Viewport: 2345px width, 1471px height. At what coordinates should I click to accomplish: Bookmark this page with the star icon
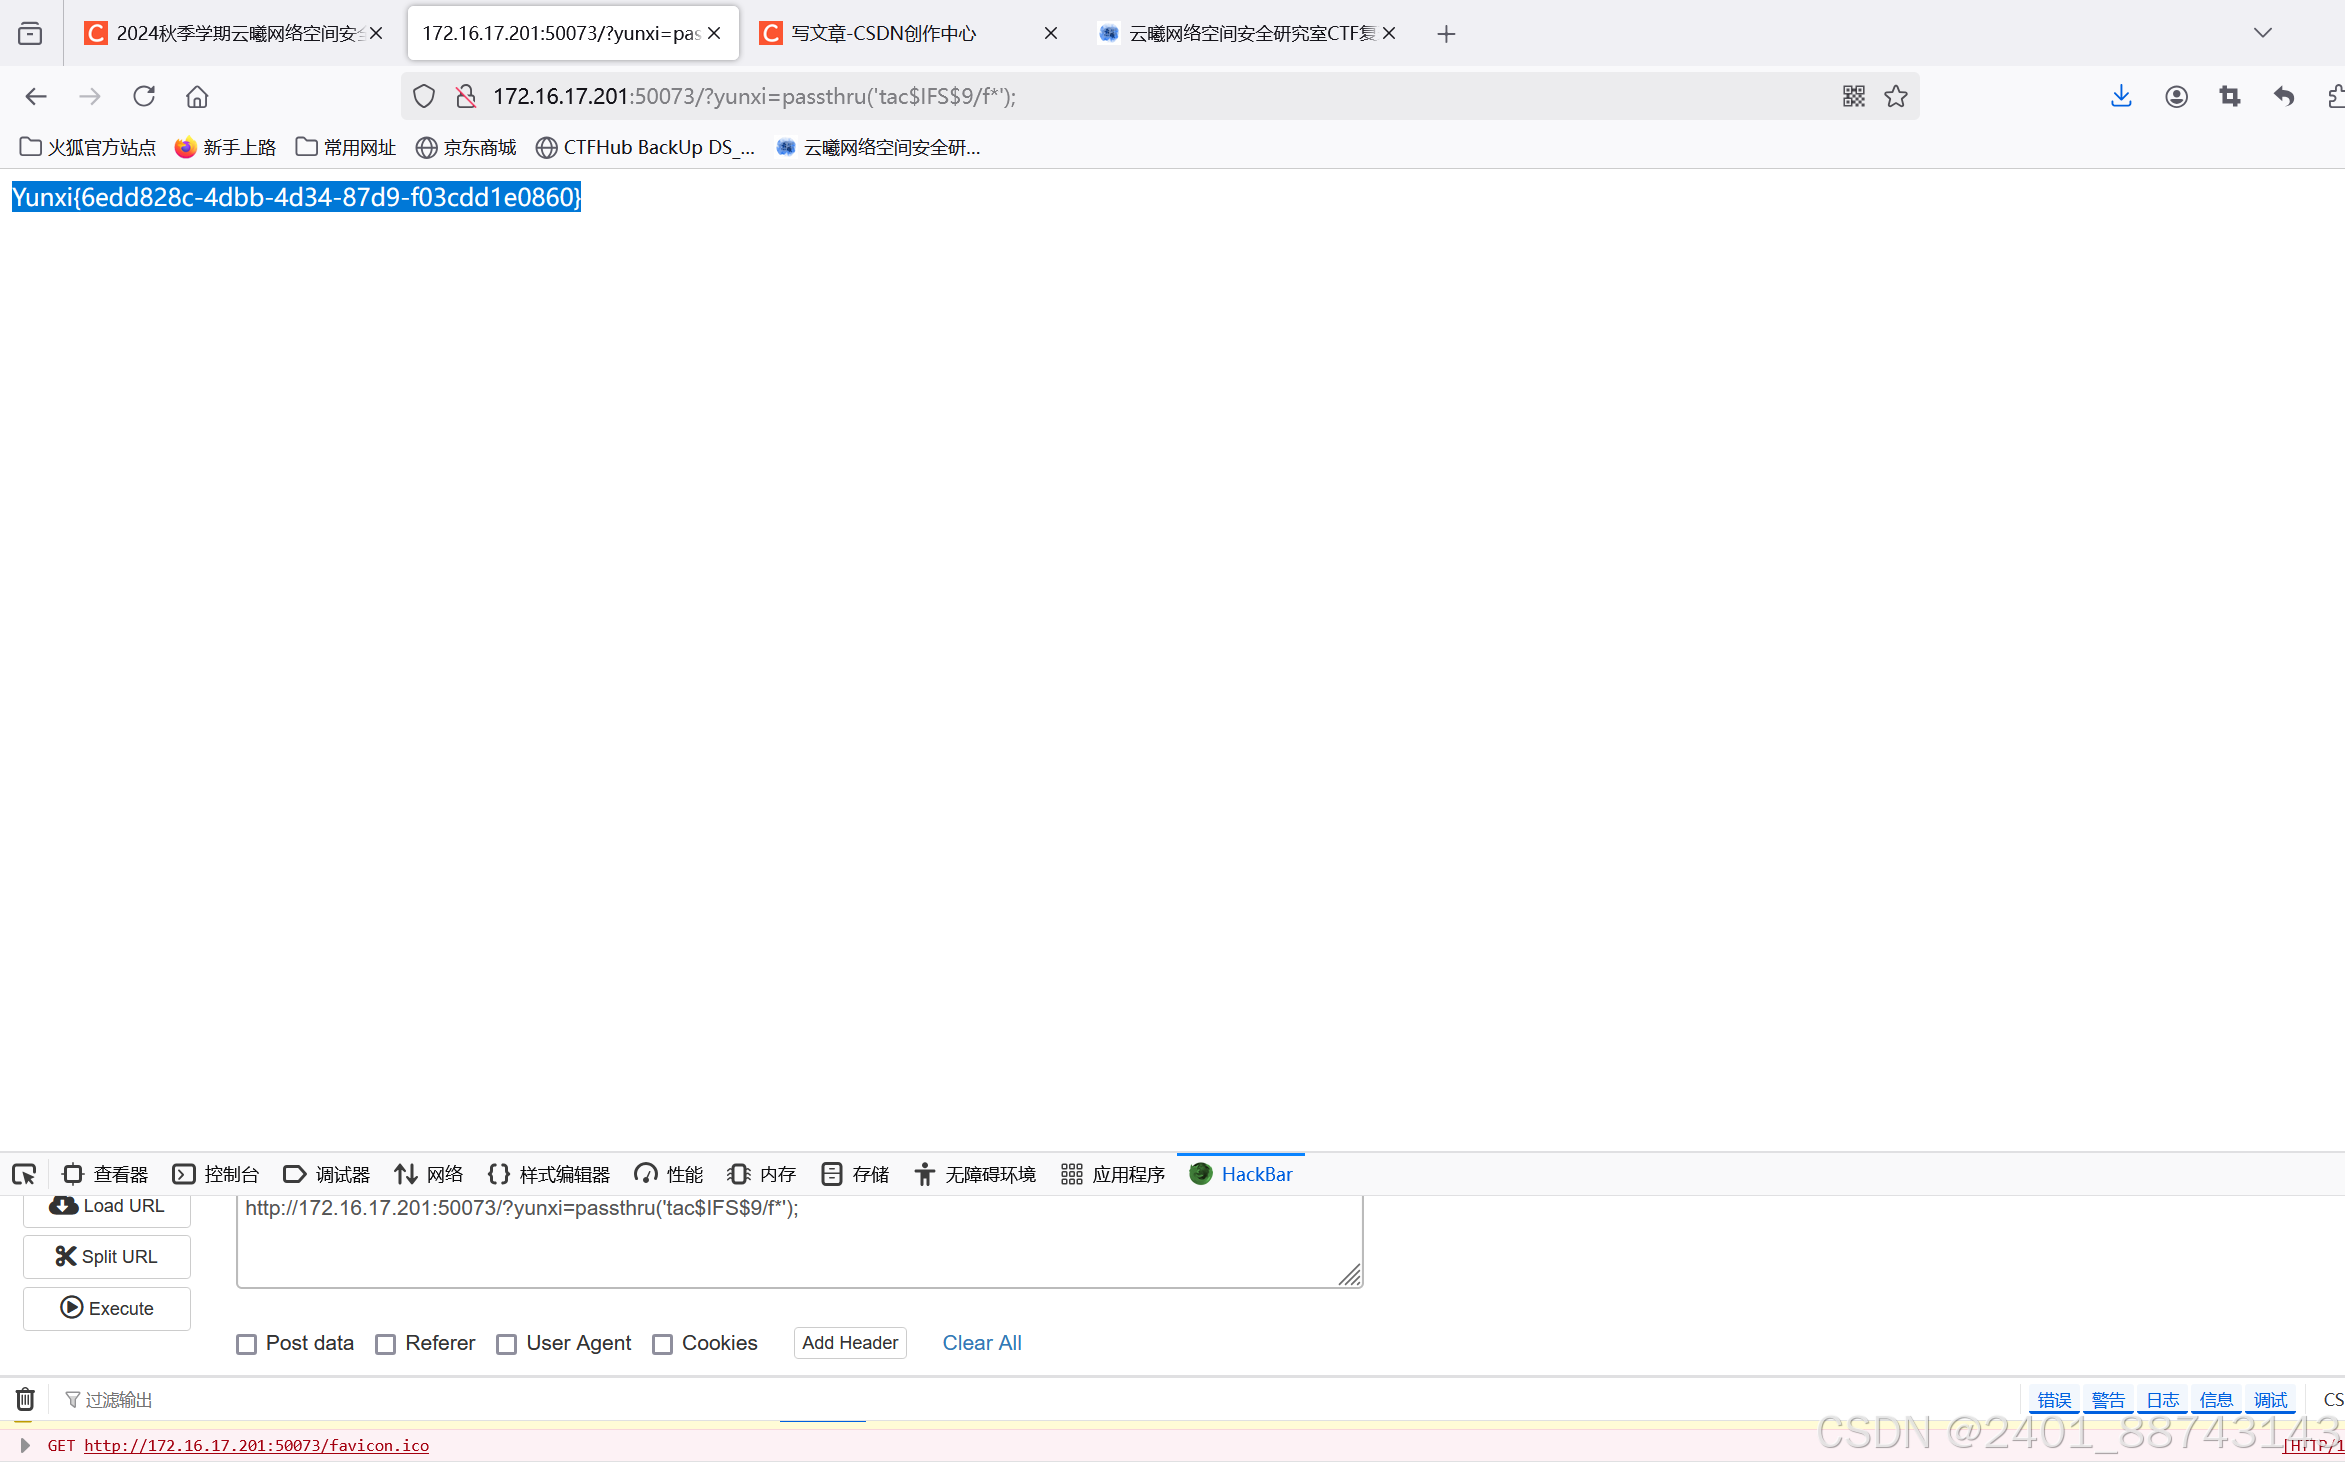point(1896,96)
